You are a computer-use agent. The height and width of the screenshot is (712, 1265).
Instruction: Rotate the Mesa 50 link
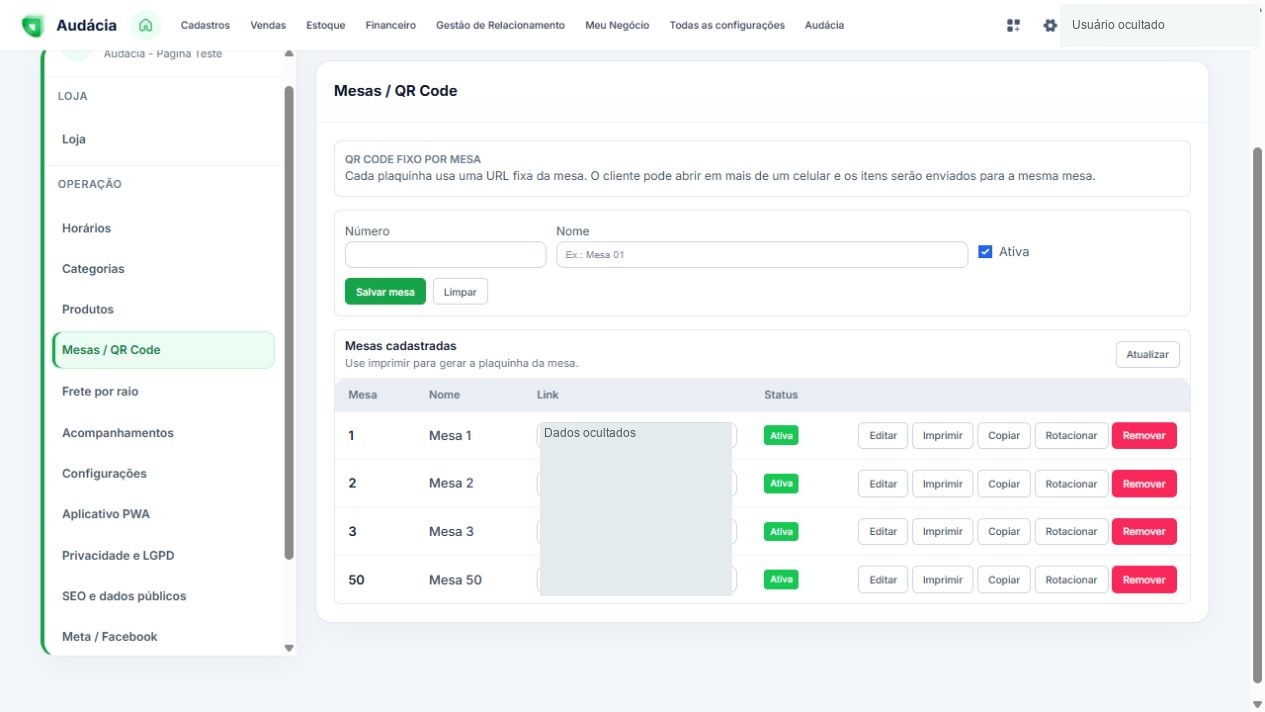(x=1071, y=580)
